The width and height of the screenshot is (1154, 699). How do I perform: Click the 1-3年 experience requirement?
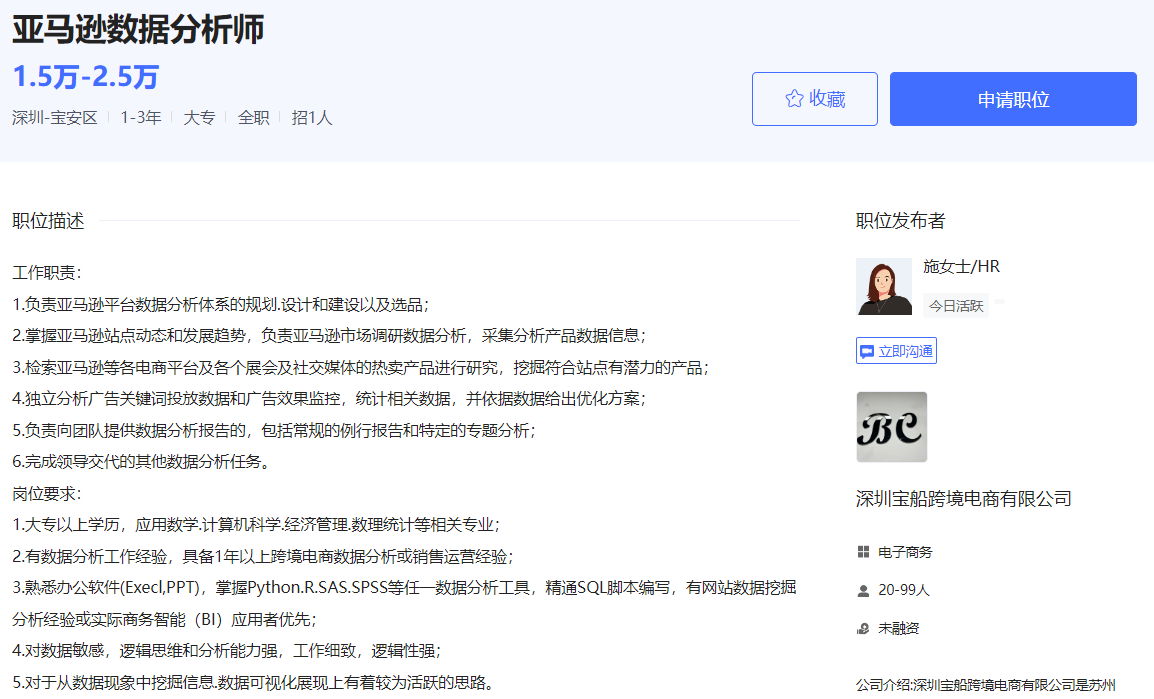(141, 118)
